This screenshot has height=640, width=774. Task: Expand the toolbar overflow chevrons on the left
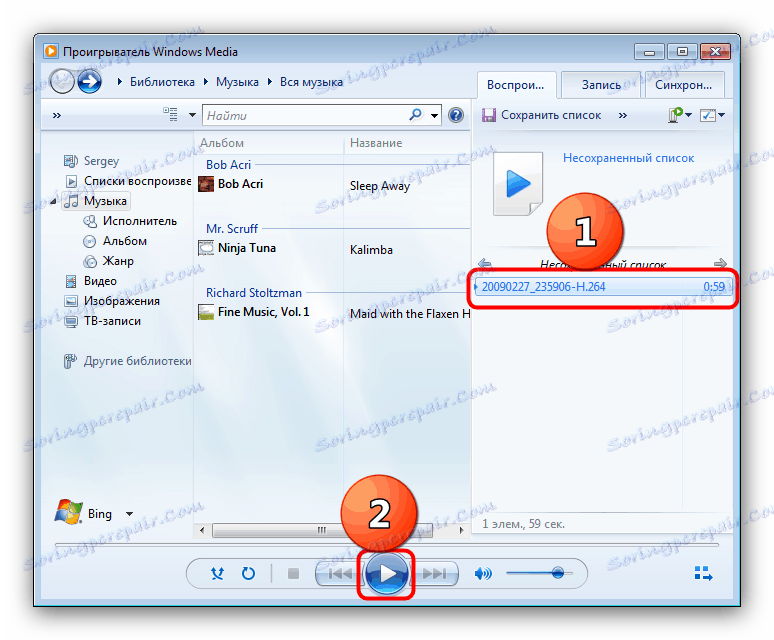pyautogui.click(x=57, y=115)
